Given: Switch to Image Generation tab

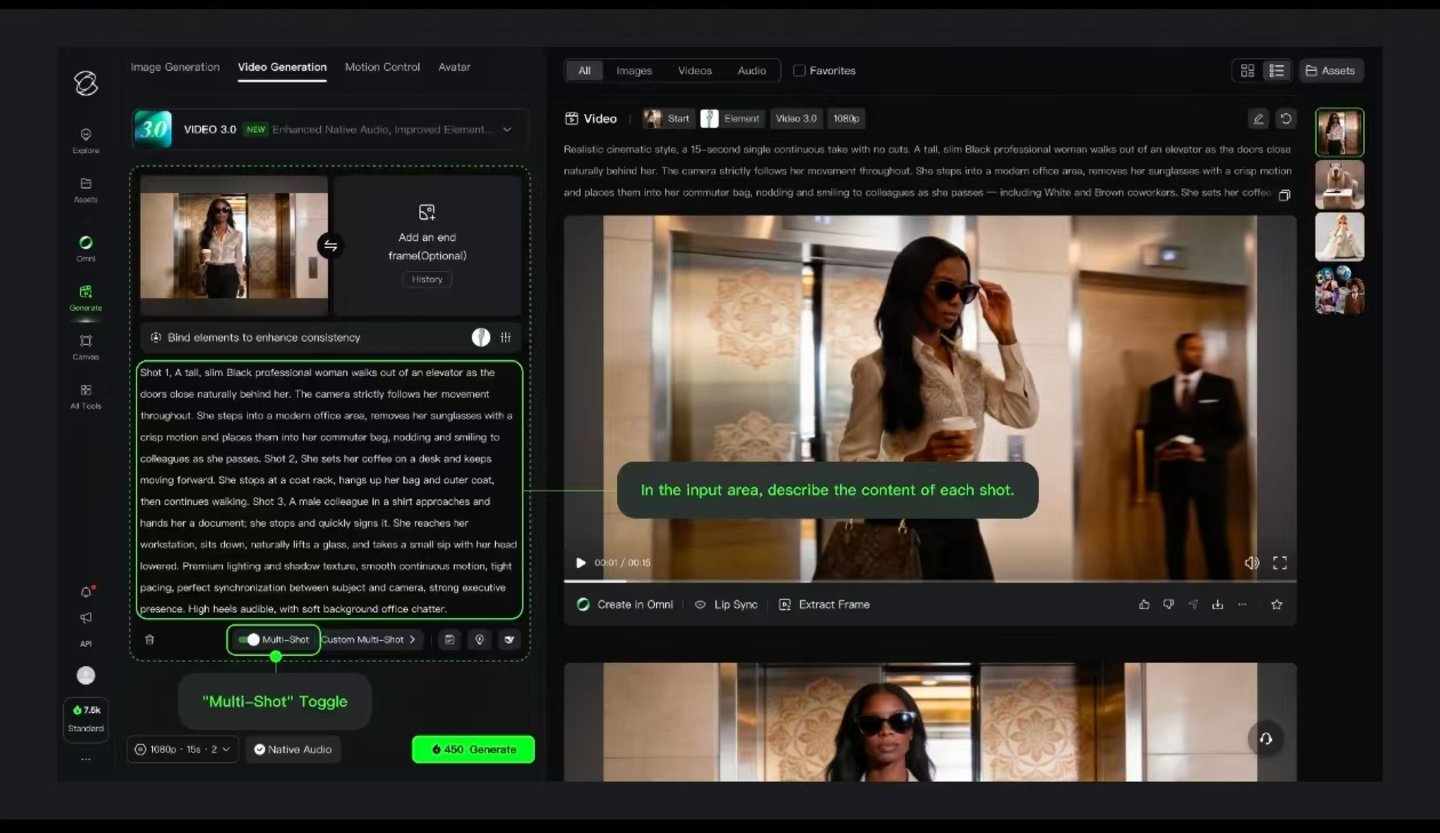Looking at the screenshot, I should pyautogui.click(x=175, y=67).
